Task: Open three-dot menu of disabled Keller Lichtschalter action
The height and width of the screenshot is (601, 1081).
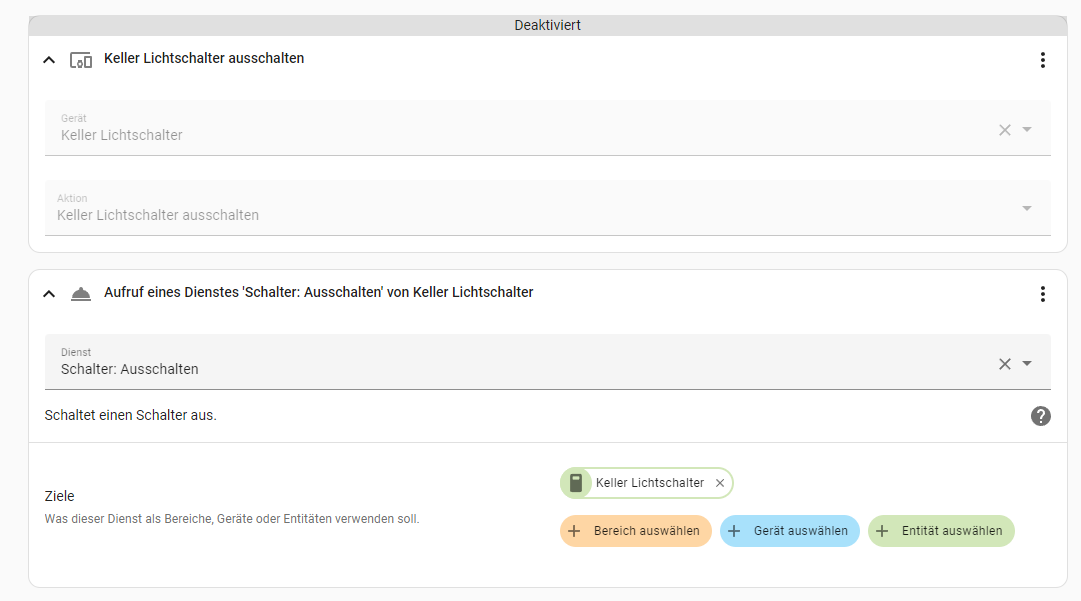Action: pyautogui.click(x=1042, y=60)
